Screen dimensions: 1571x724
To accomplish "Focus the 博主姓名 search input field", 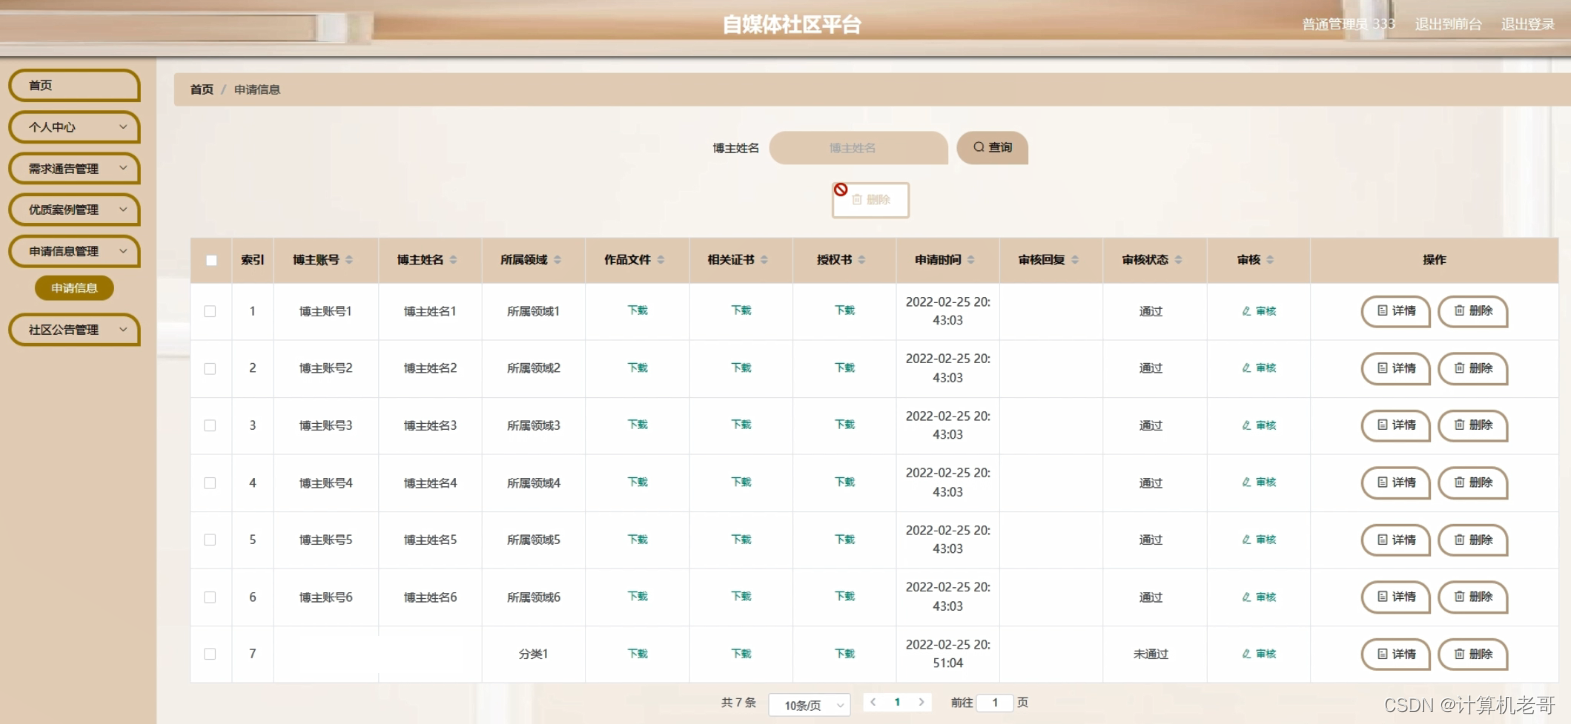I will pyautogui.click(x=858, y=148).
